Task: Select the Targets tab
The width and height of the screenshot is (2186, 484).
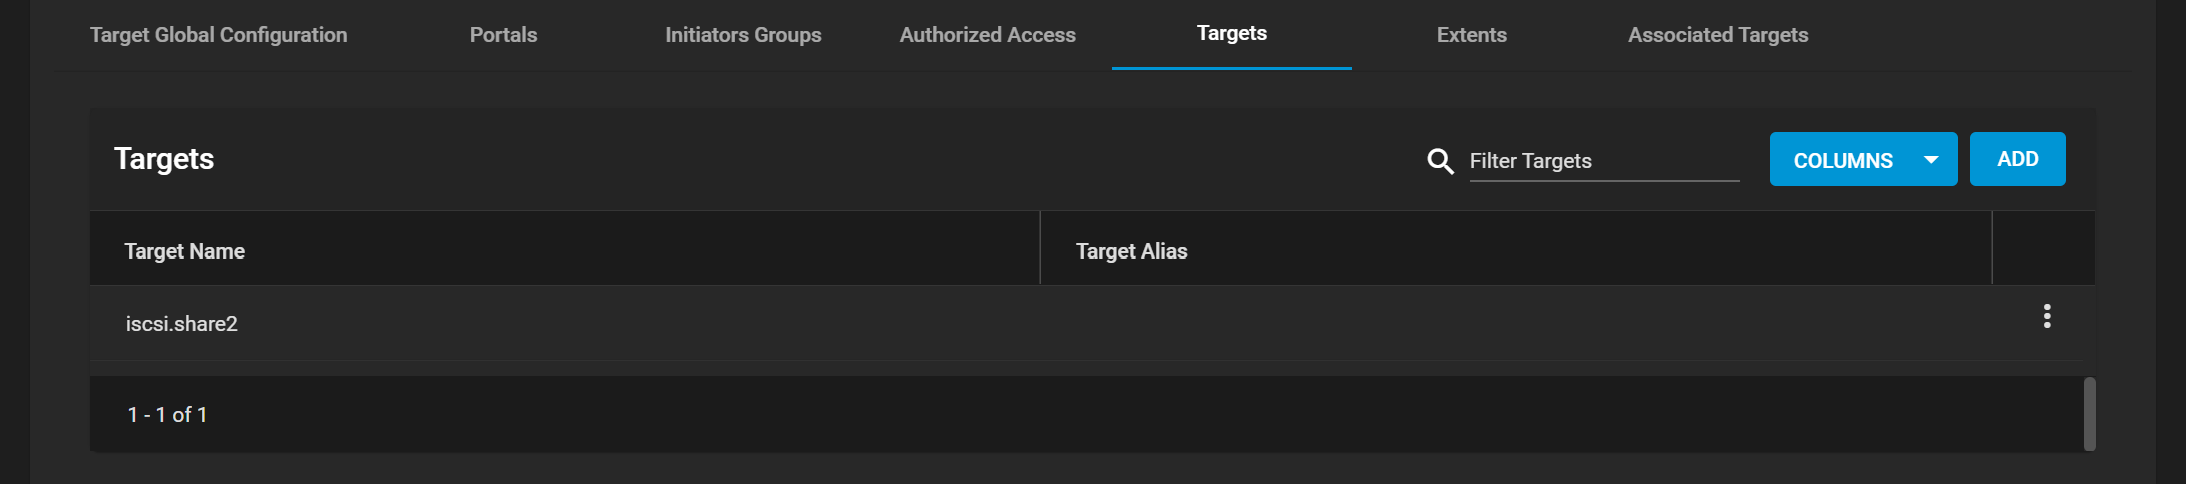Action: (x=1231, y=33)
